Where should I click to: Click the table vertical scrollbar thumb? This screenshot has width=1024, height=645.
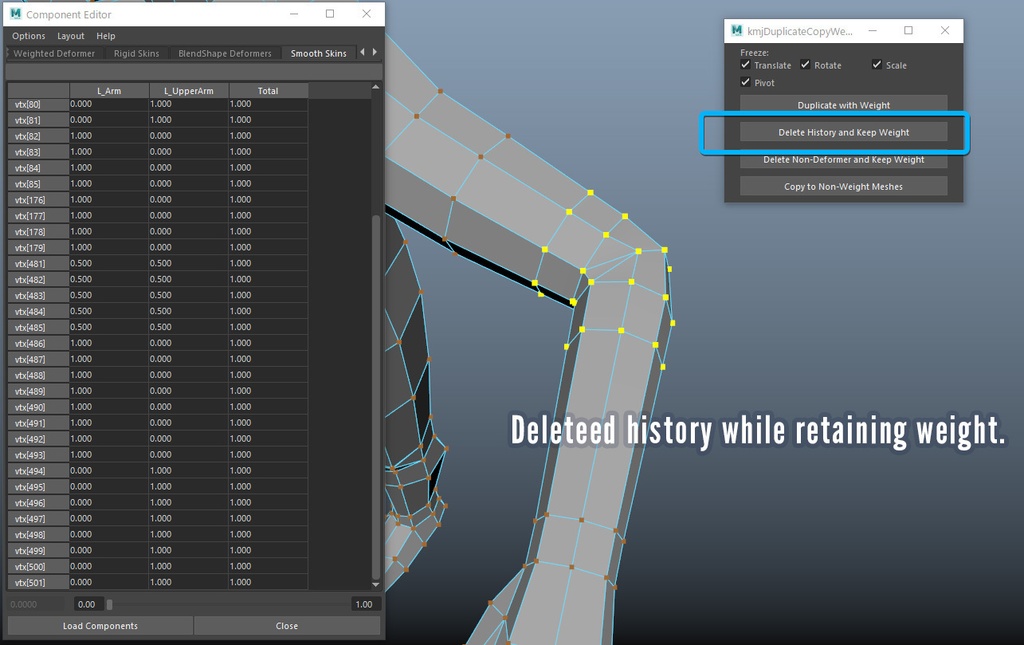(x=376, y=396)
